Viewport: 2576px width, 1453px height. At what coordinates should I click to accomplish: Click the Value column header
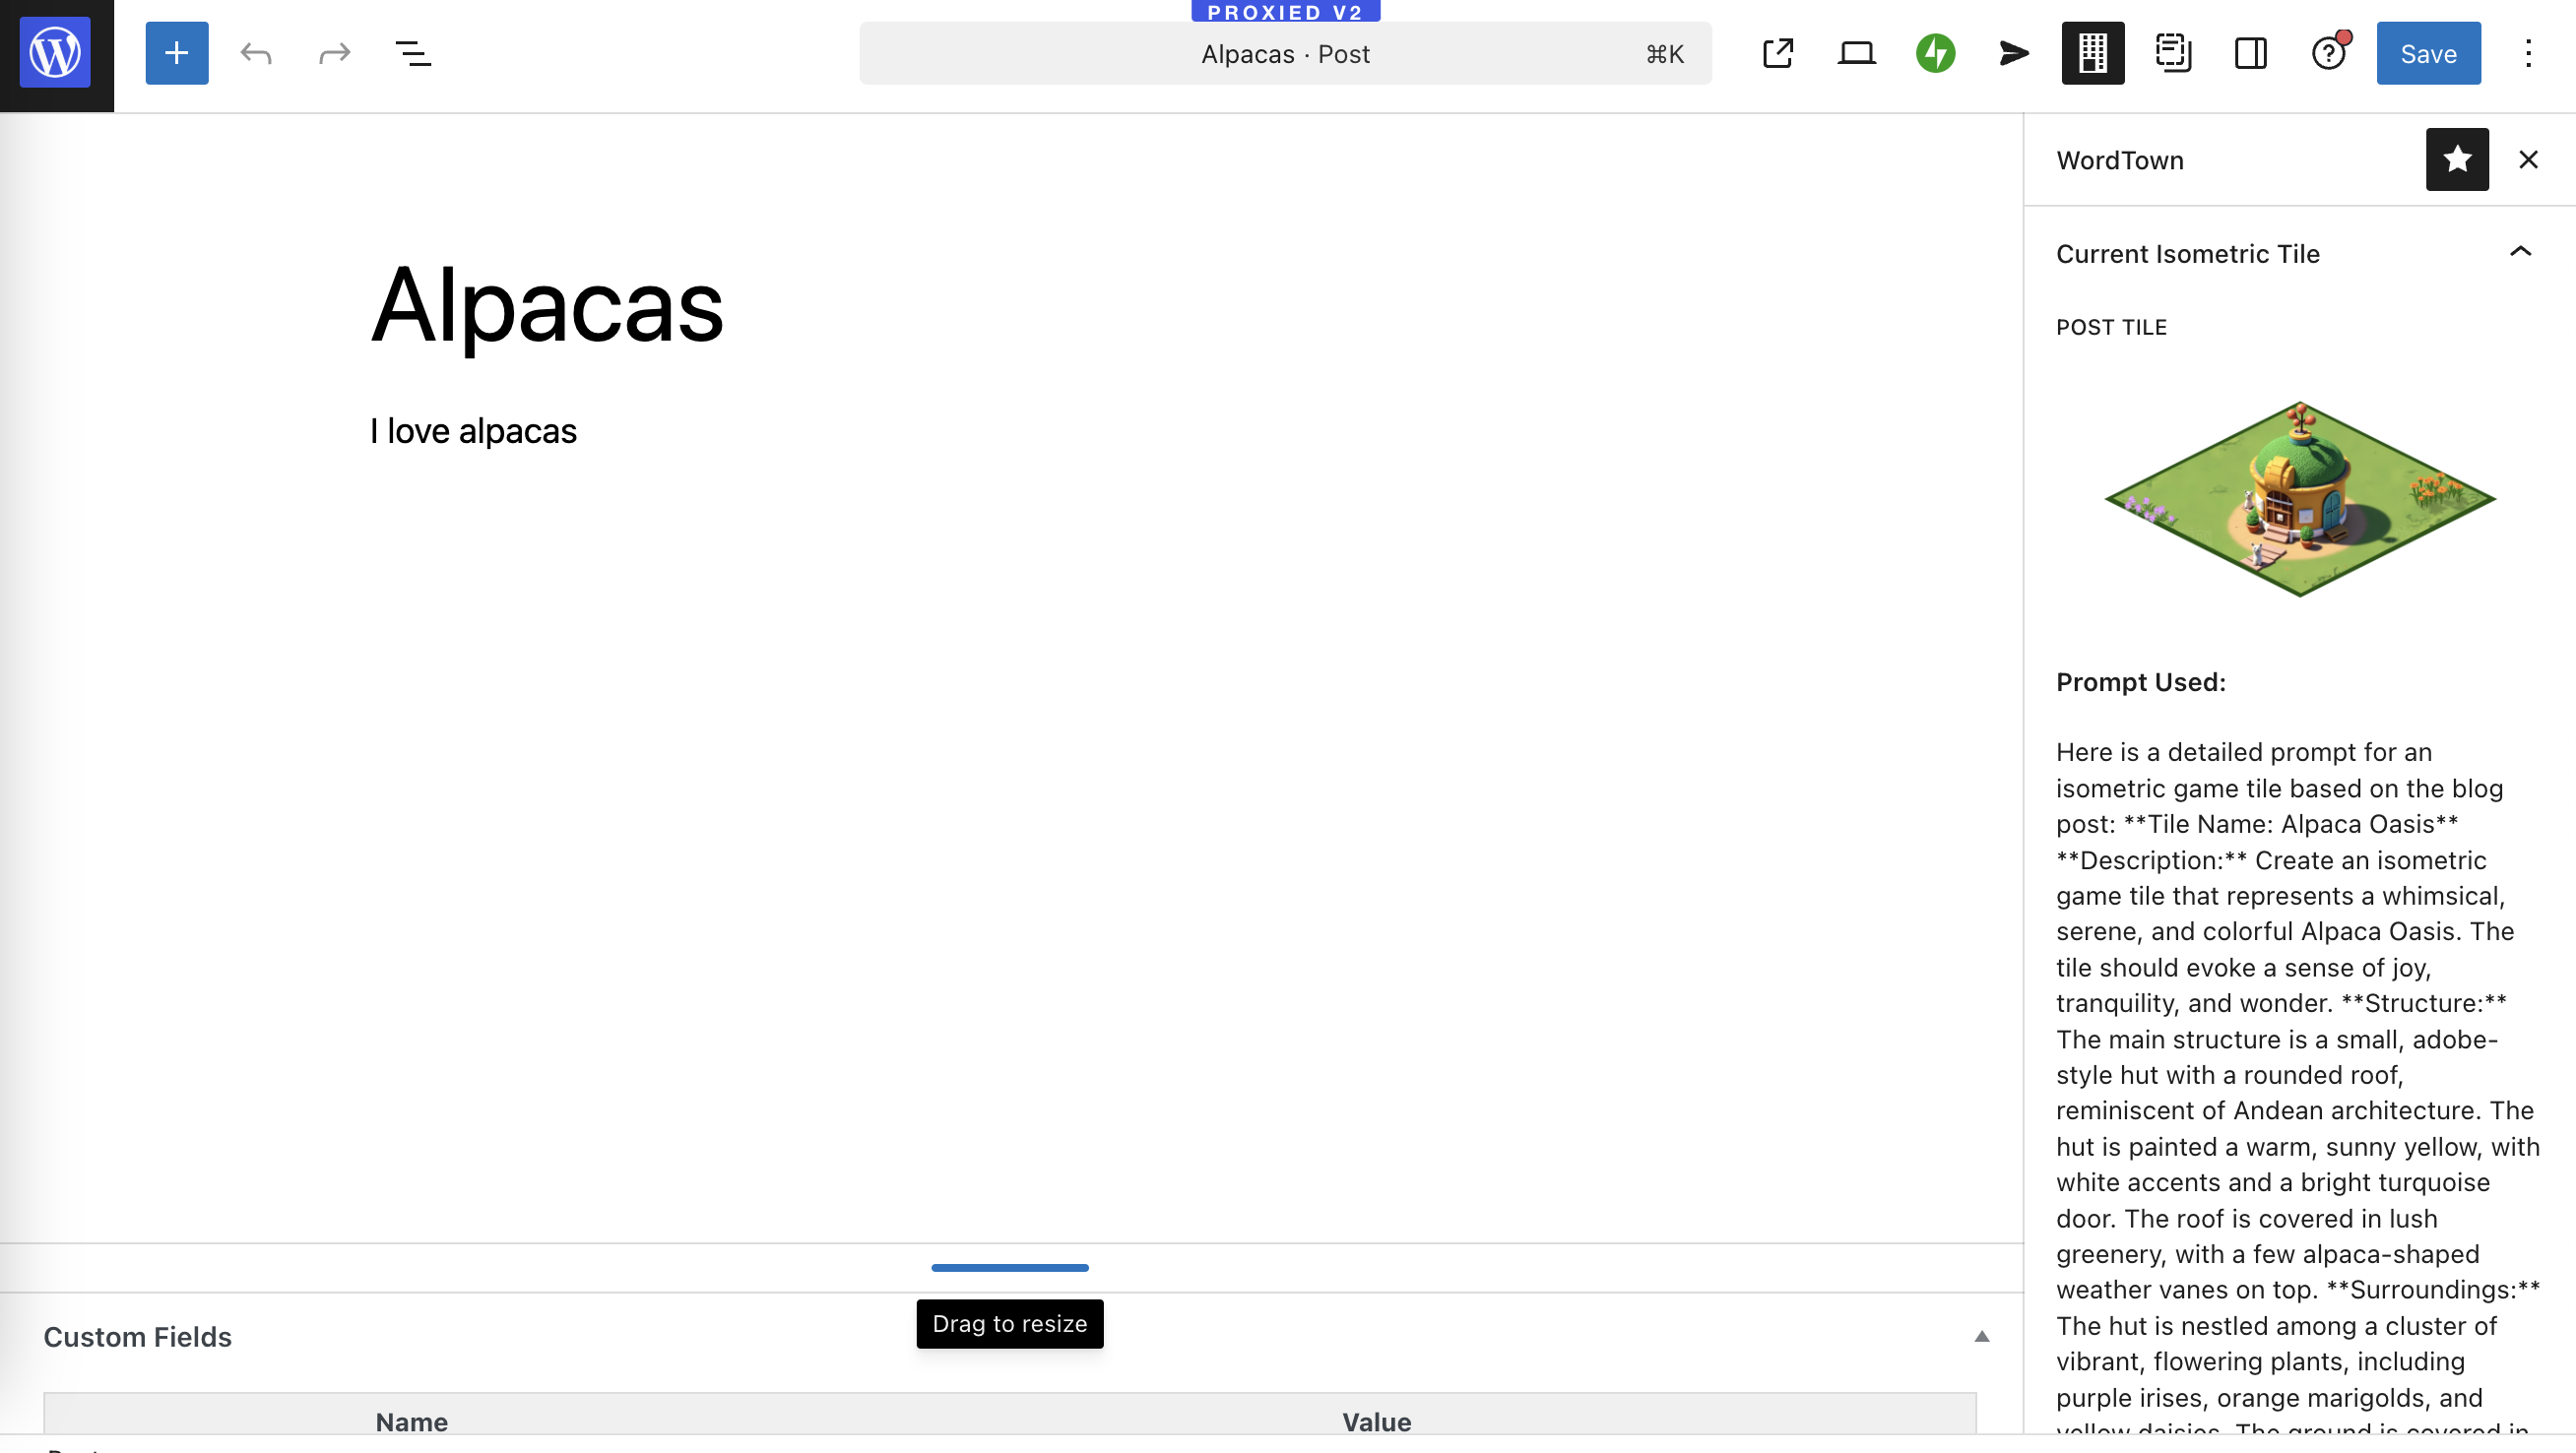pos(1376,1422)
